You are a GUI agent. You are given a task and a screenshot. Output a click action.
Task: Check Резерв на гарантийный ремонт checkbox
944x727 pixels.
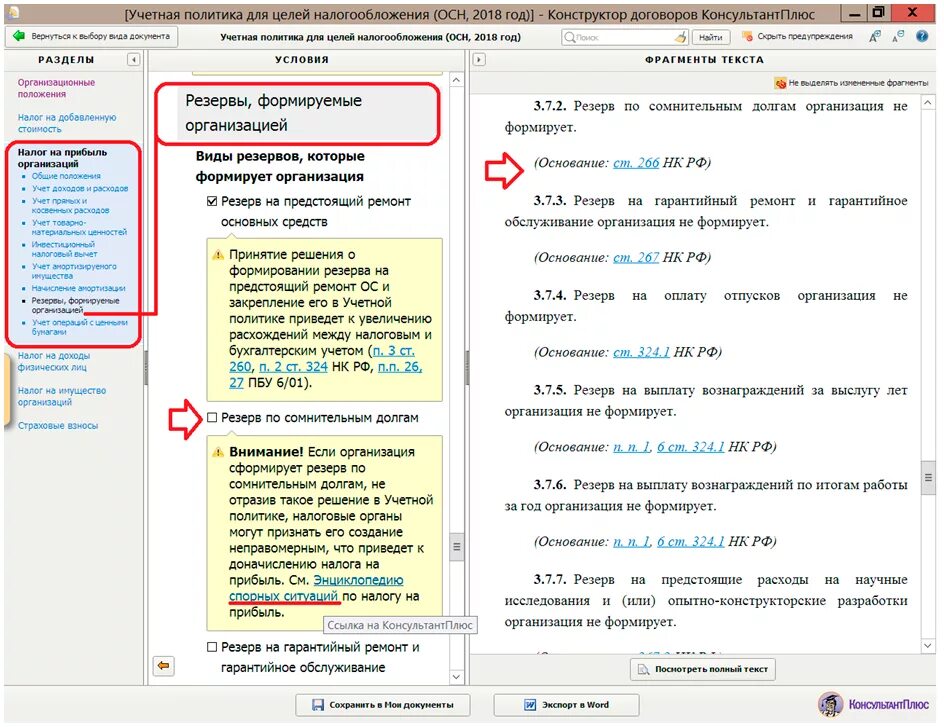[x=212, y=647]
